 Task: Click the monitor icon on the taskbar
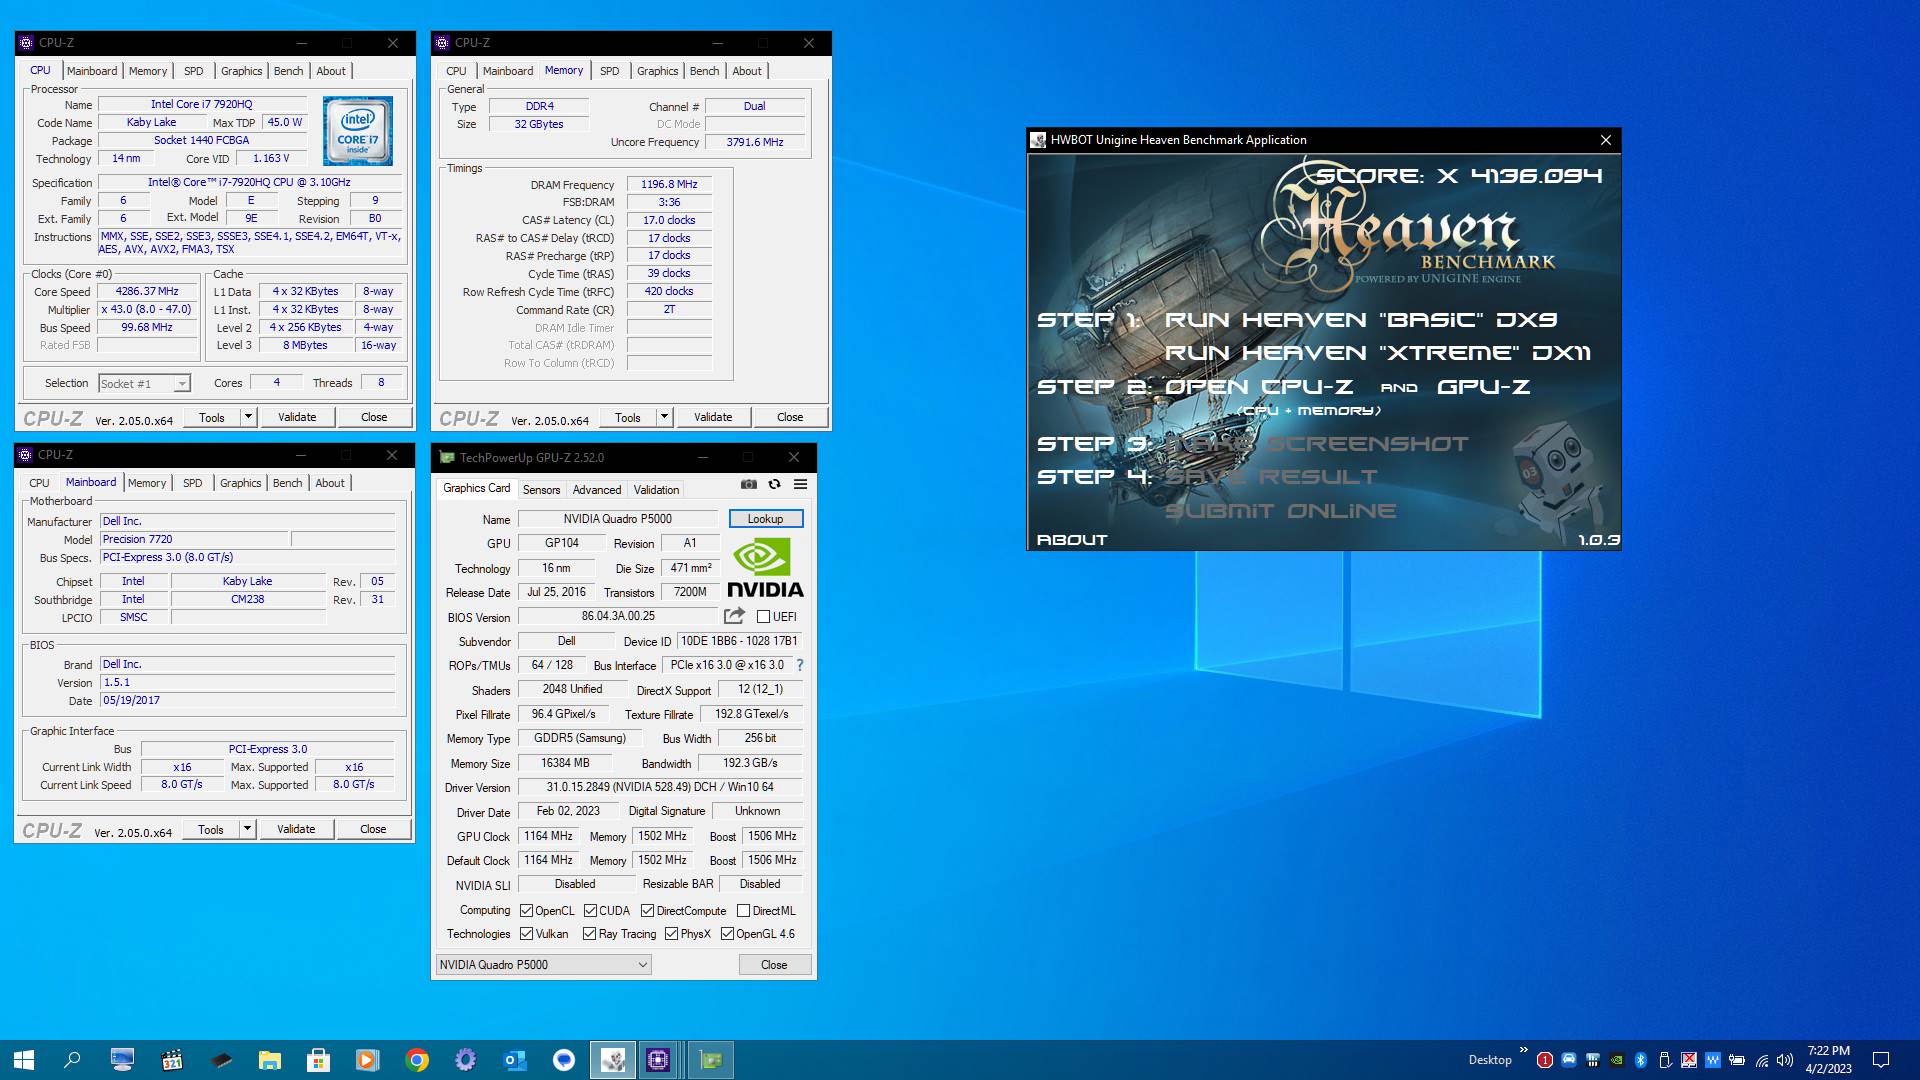(x=122, y=1060)
